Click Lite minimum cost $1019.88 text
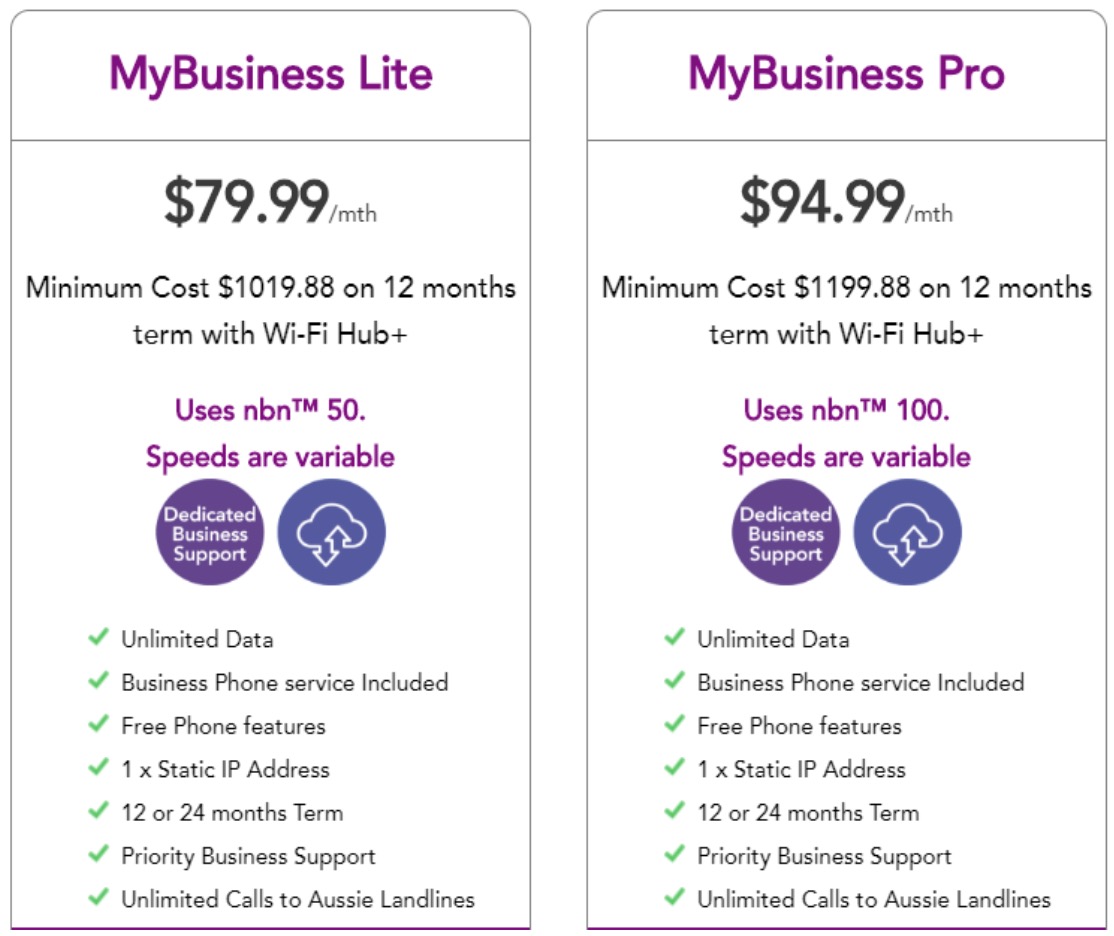Screen dimensions: 1114x936 pyautogui.click(x=271, y=289)
